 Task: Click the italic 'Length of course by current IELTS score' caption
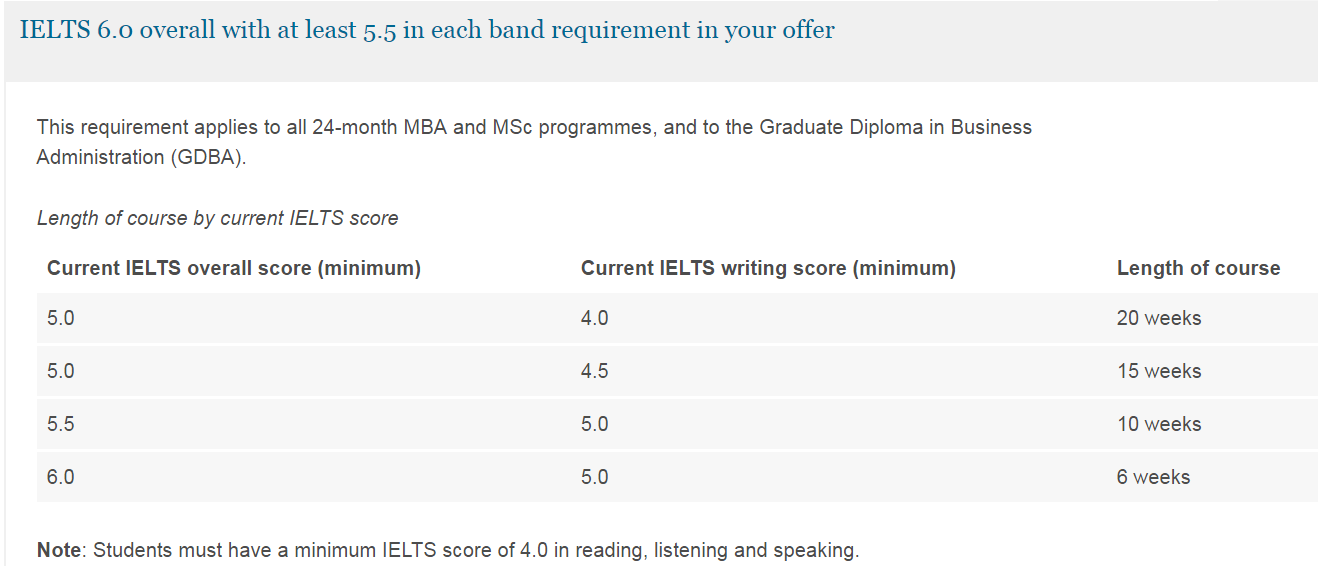[x=217, y=218]
